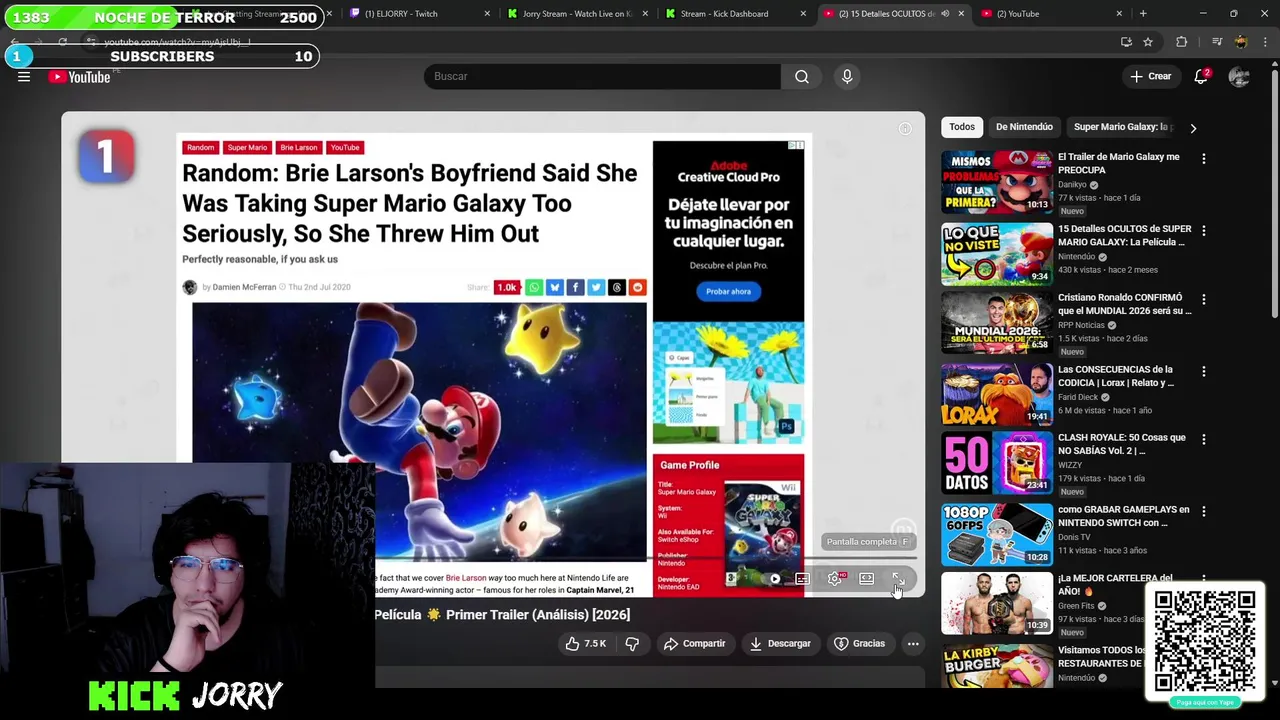Go to the YouTube home logo
Image resolution: width=1280 pixels, height=720 pixels.
[79, 77]
